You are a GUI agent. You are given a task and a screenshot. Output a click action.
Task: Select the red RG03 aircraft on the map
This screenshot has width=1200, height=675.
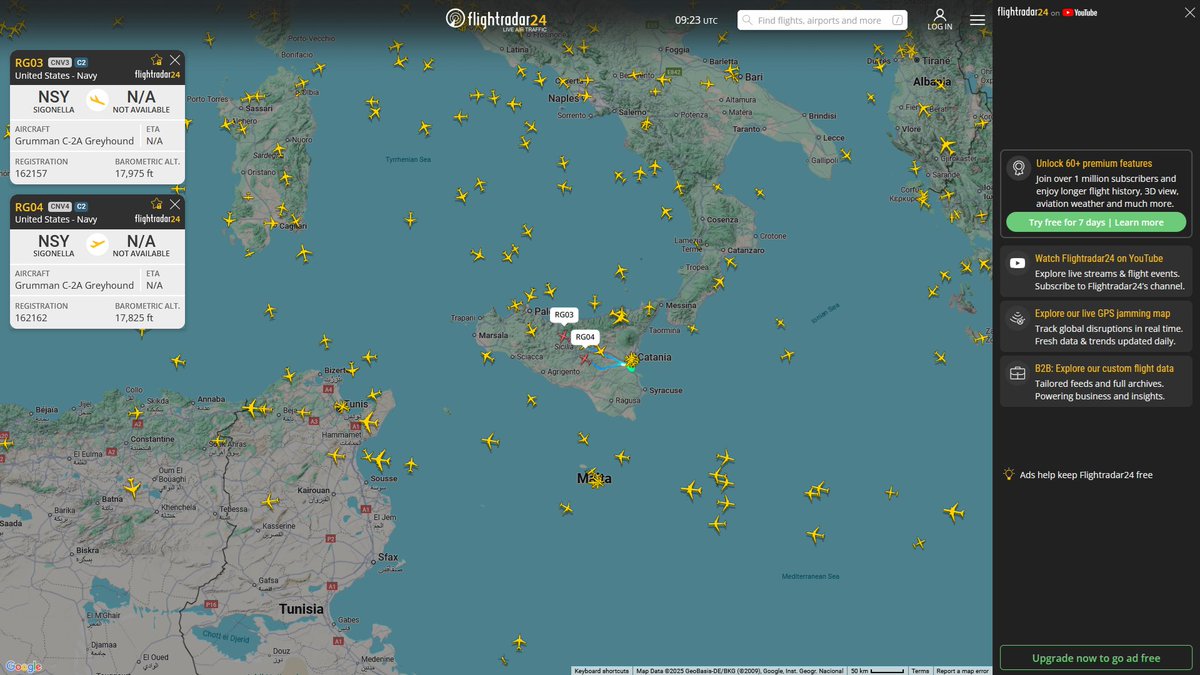565,336
